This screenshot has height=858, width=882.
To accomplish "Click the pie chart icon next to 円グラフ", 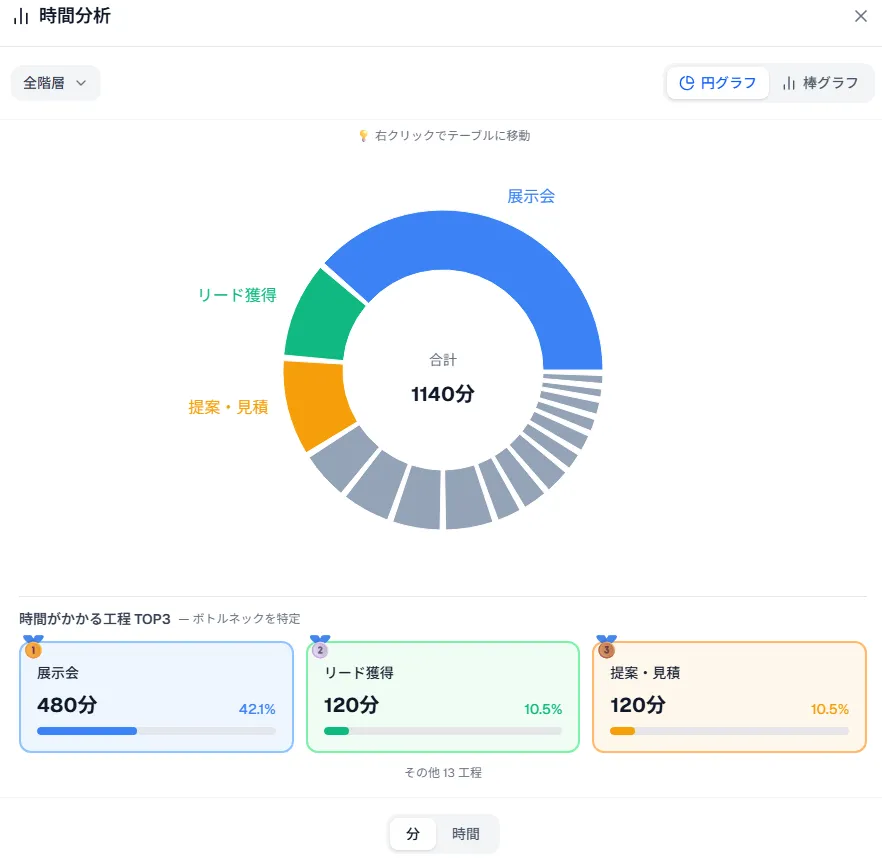I will coord(685,83).
